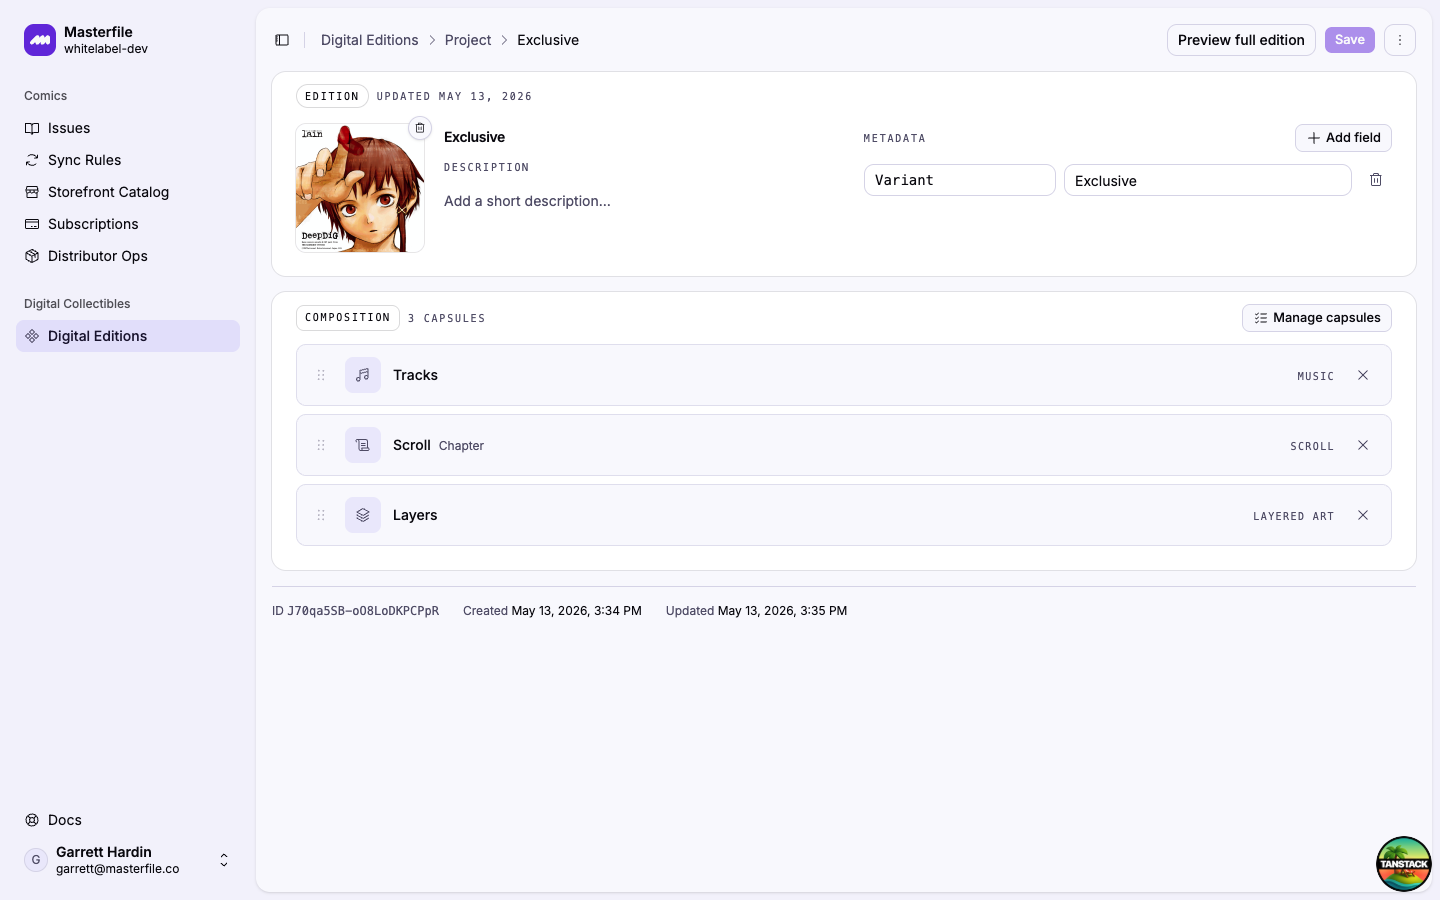Click the G user avatar

tap(36, 860)
